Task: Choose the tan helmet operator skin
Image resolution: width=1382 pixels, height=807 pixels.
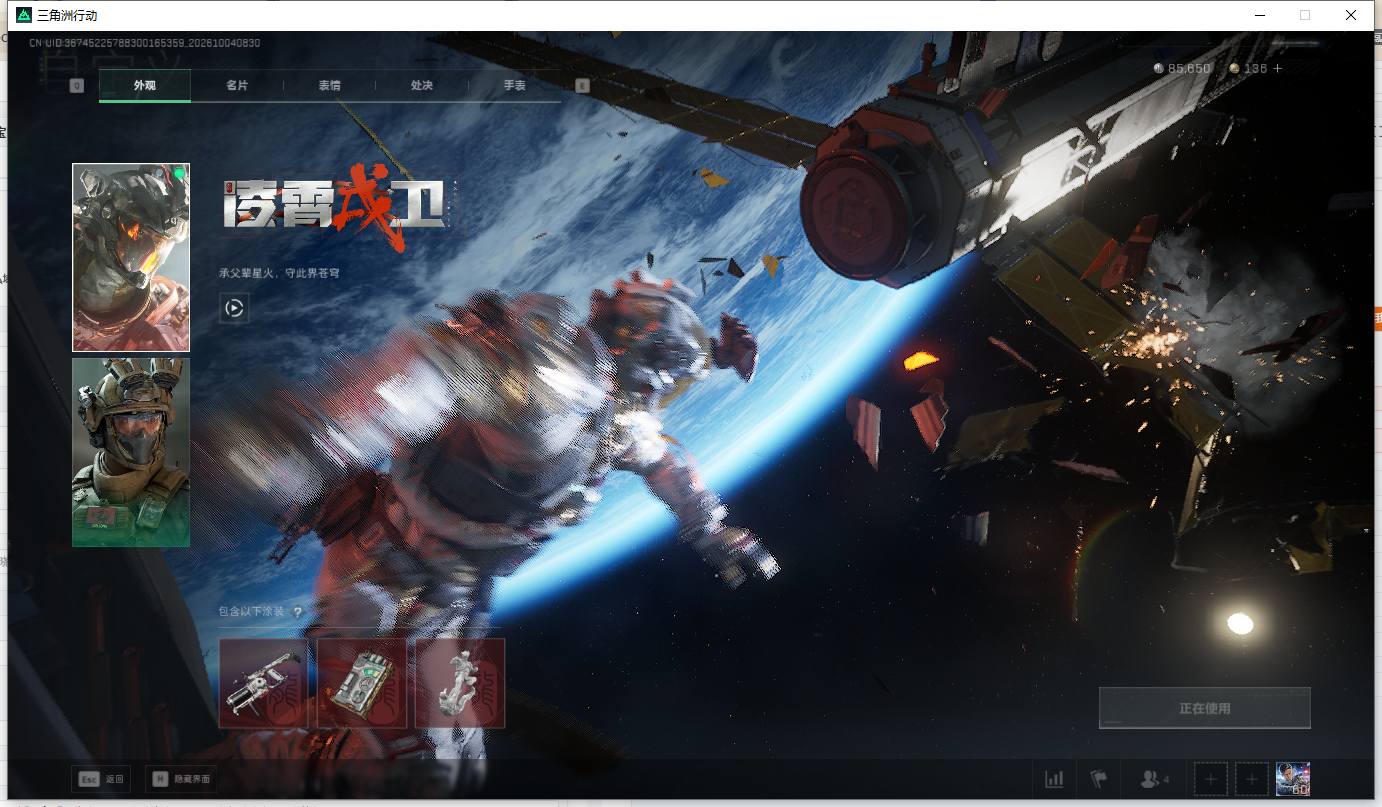Action: click(131, 452)
